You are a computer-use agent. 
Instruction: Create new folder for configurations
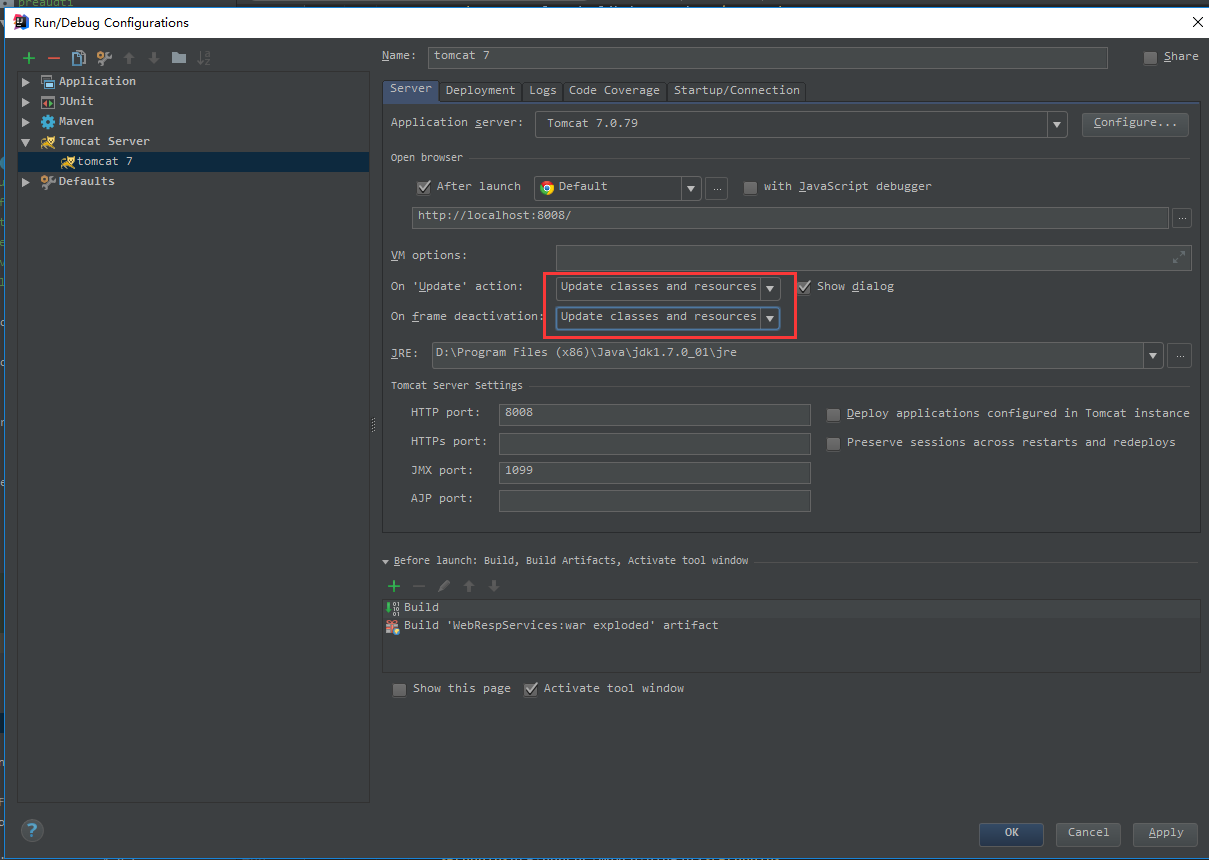tap(179, 58)
